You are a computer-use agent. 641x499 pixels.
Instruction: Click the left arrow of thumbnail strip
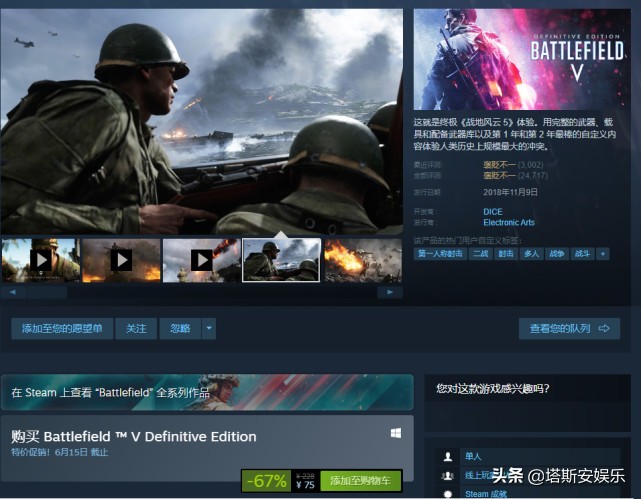pyautogui.click(x=13, y=292)
